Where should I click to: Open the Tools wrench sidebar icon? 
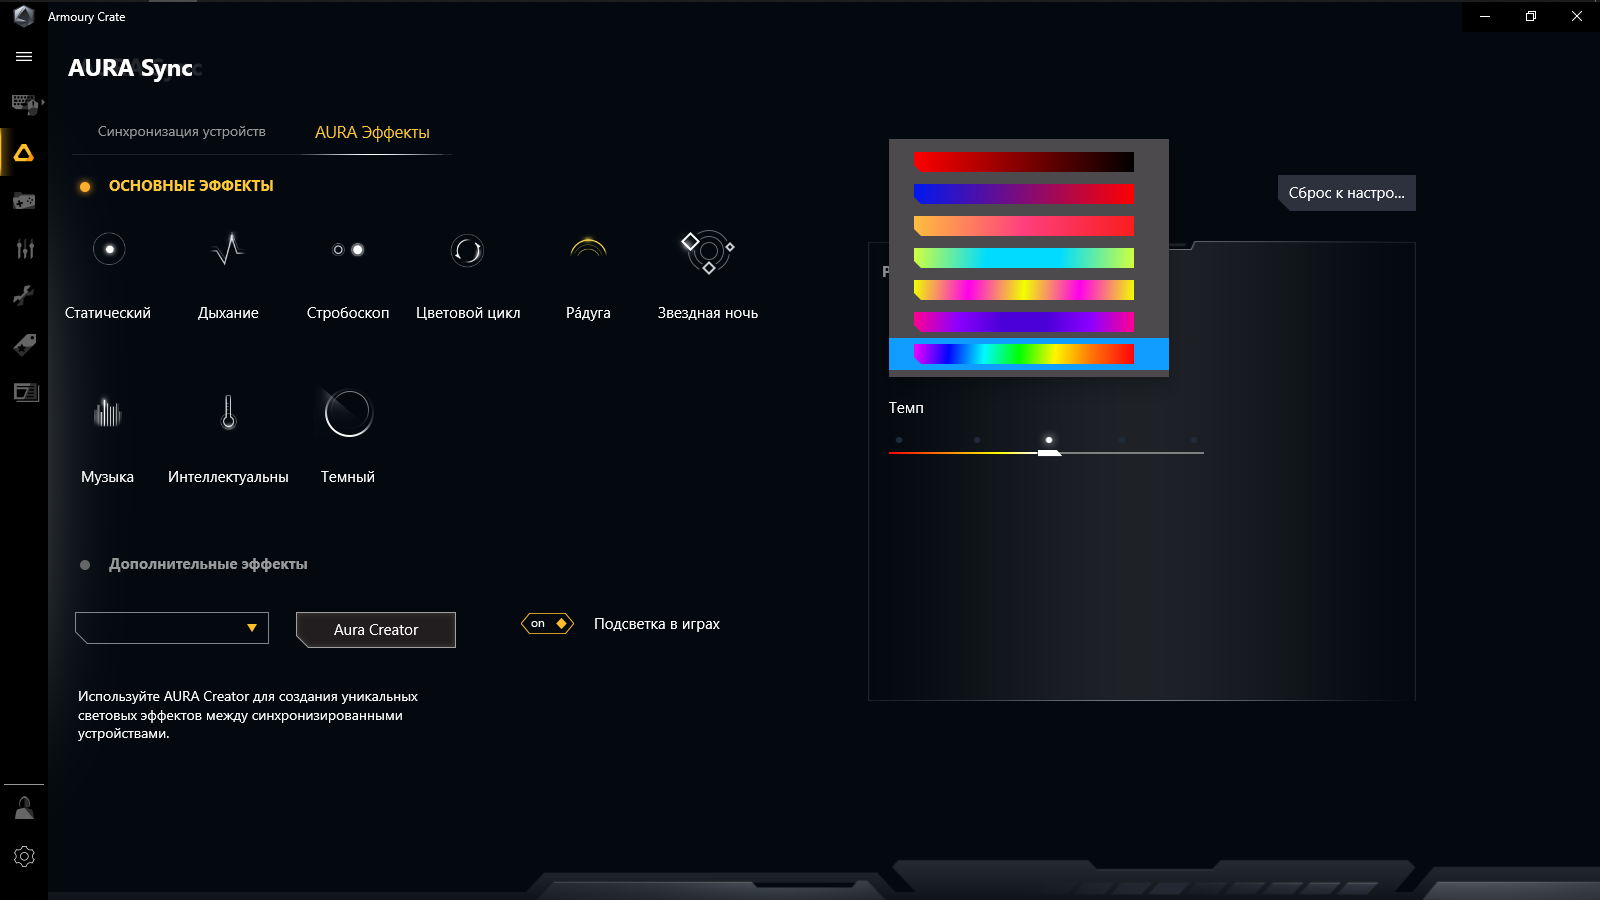point(24,295)
